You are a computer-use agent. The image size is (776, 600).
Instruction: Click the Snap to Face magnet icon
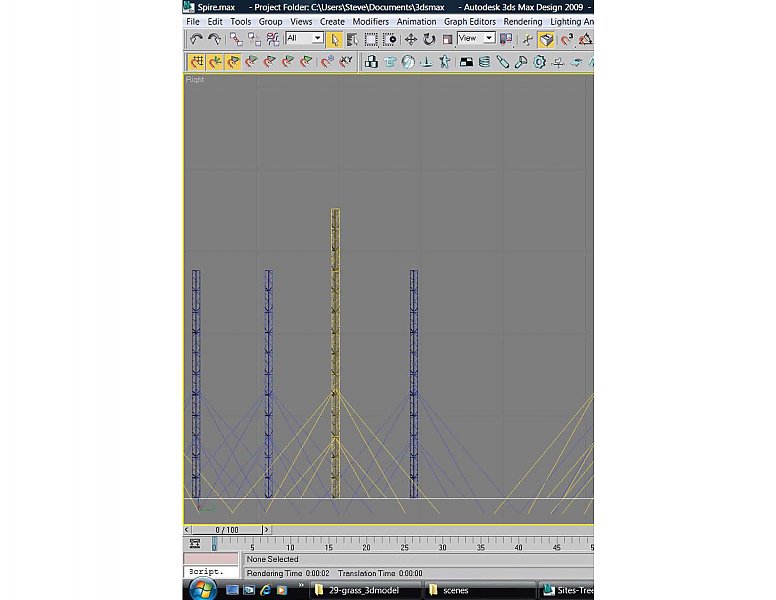pyautogui.click(x=306, y=62)
